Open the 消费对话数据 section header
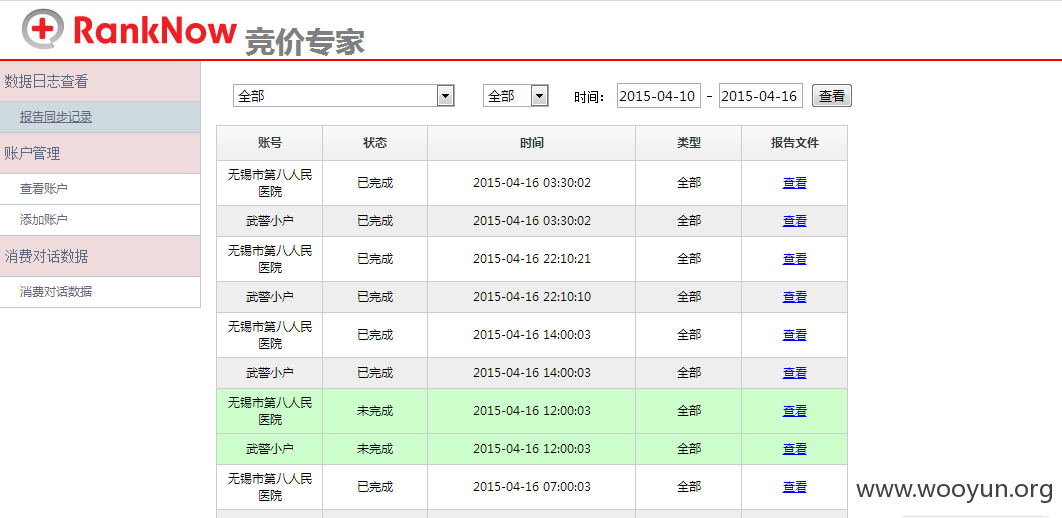 point(100,256)
